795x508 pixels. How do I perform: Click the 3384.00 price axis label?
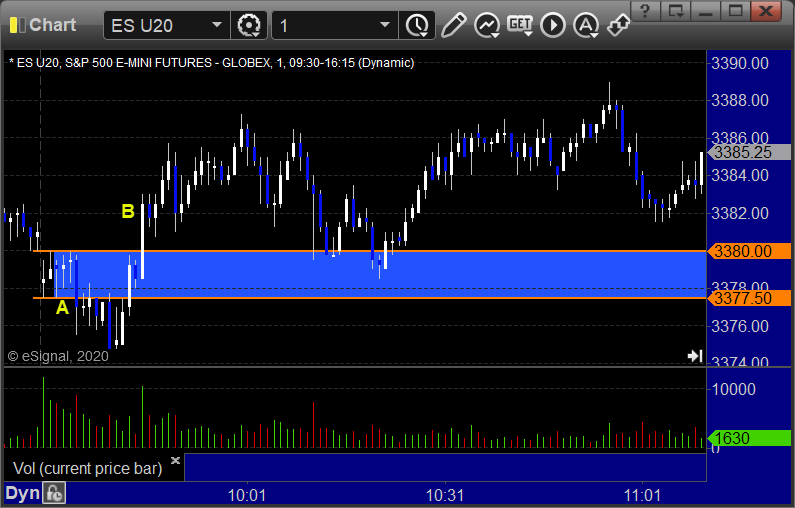point(740,175)
